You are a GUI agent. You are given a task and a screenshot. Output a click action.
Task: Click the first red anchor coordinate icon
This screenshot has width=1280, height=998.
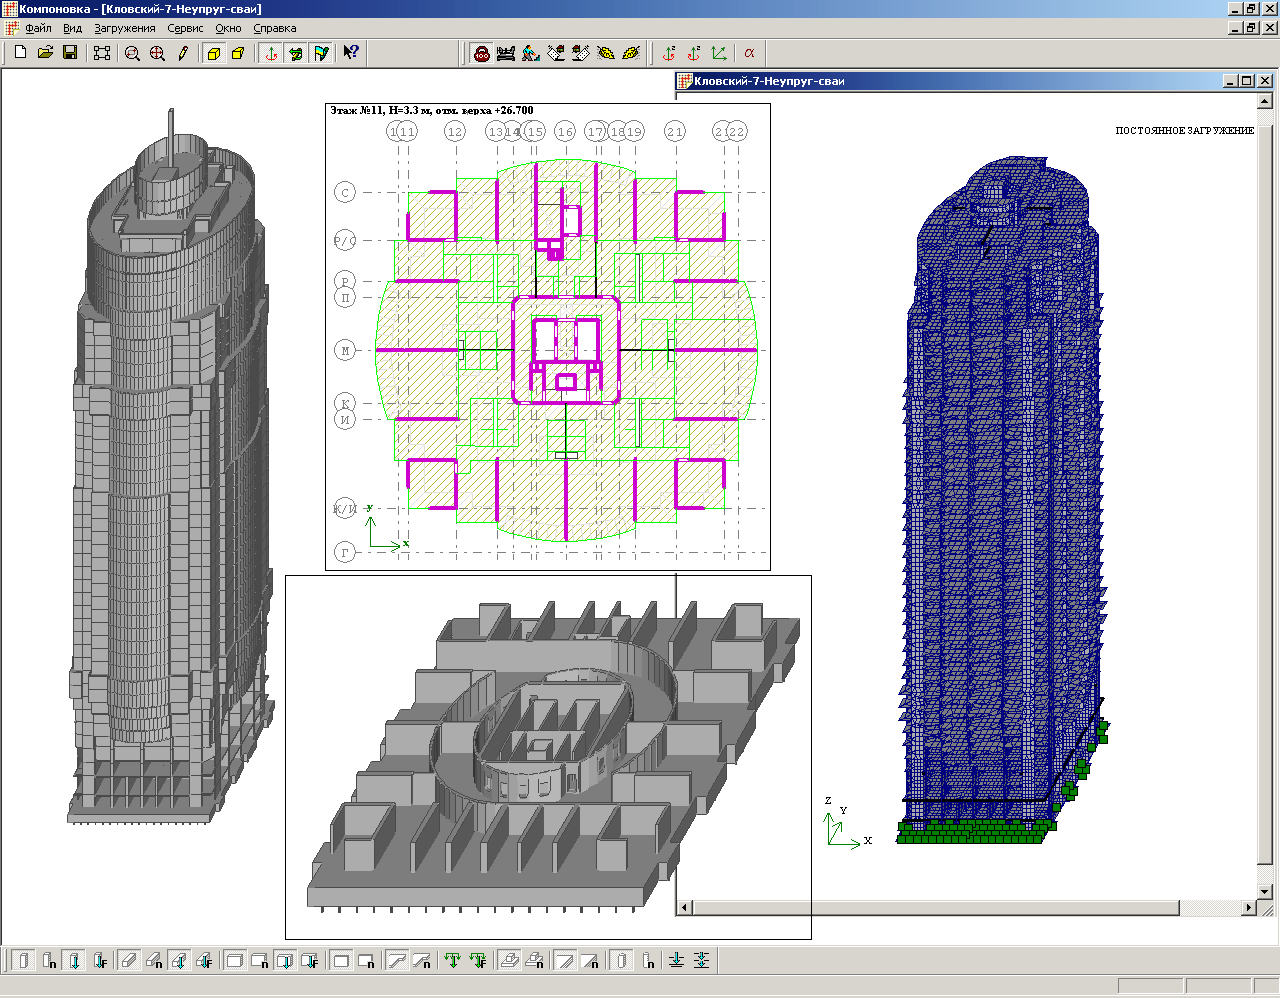[x=669, y=53]
